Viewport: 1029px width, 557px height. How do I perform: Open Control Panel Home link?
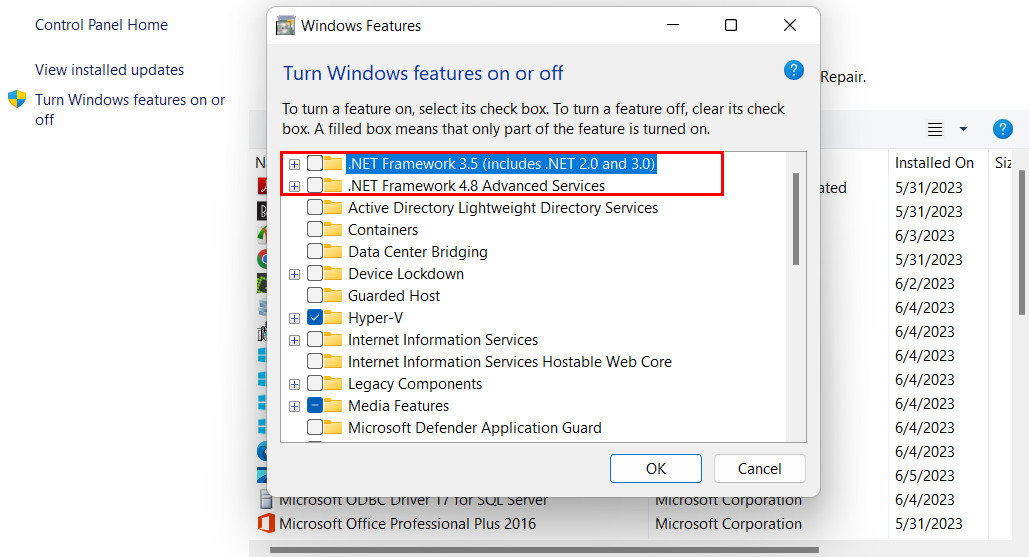101,25
